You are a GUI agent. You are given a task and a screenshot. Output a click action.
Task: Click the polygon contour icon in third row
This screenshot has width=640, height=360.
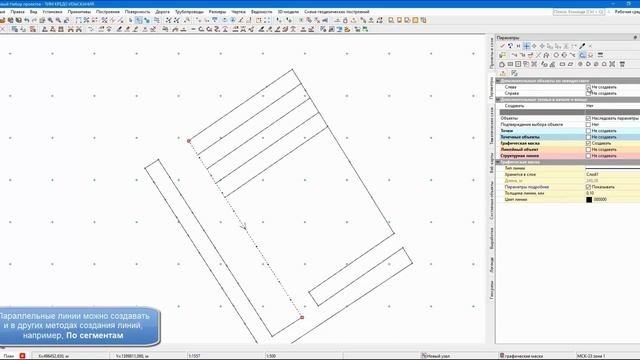502,64
